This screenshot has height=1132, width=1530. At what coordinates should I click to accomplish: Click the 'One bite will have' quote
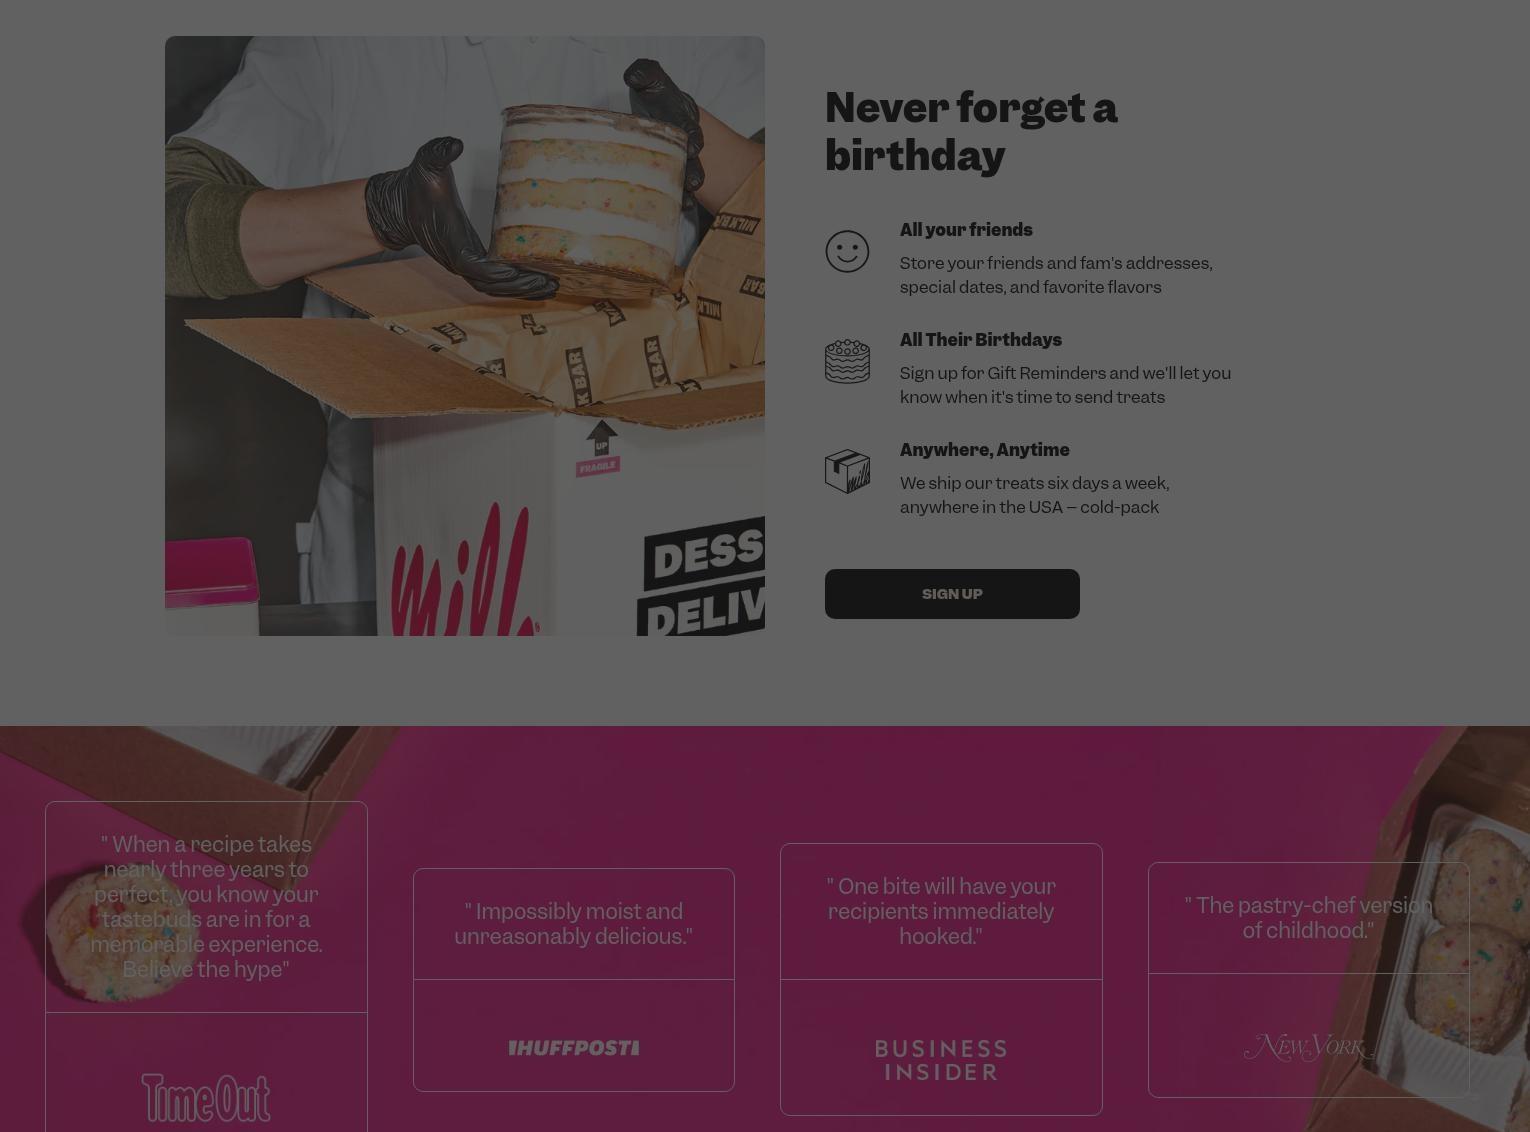(x=941, y=911)
